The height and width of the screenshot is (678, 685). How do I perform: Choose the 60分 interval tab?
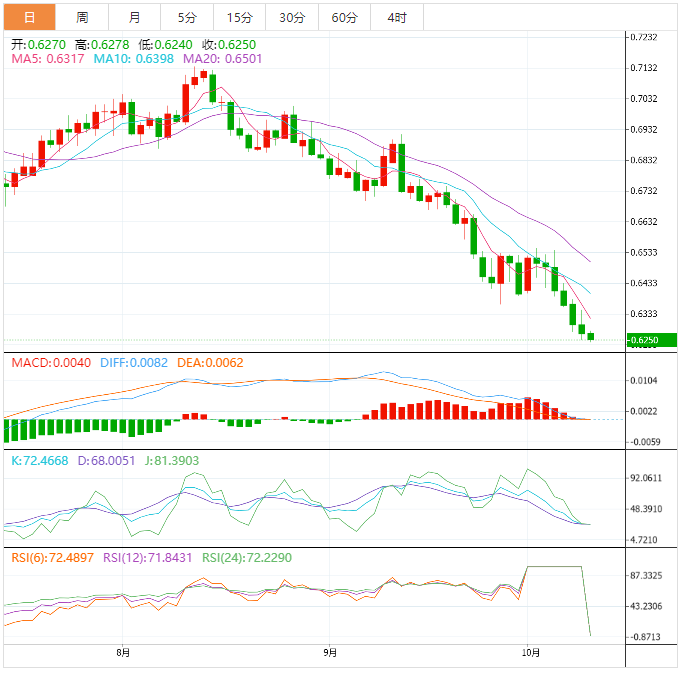click(344, 17)
